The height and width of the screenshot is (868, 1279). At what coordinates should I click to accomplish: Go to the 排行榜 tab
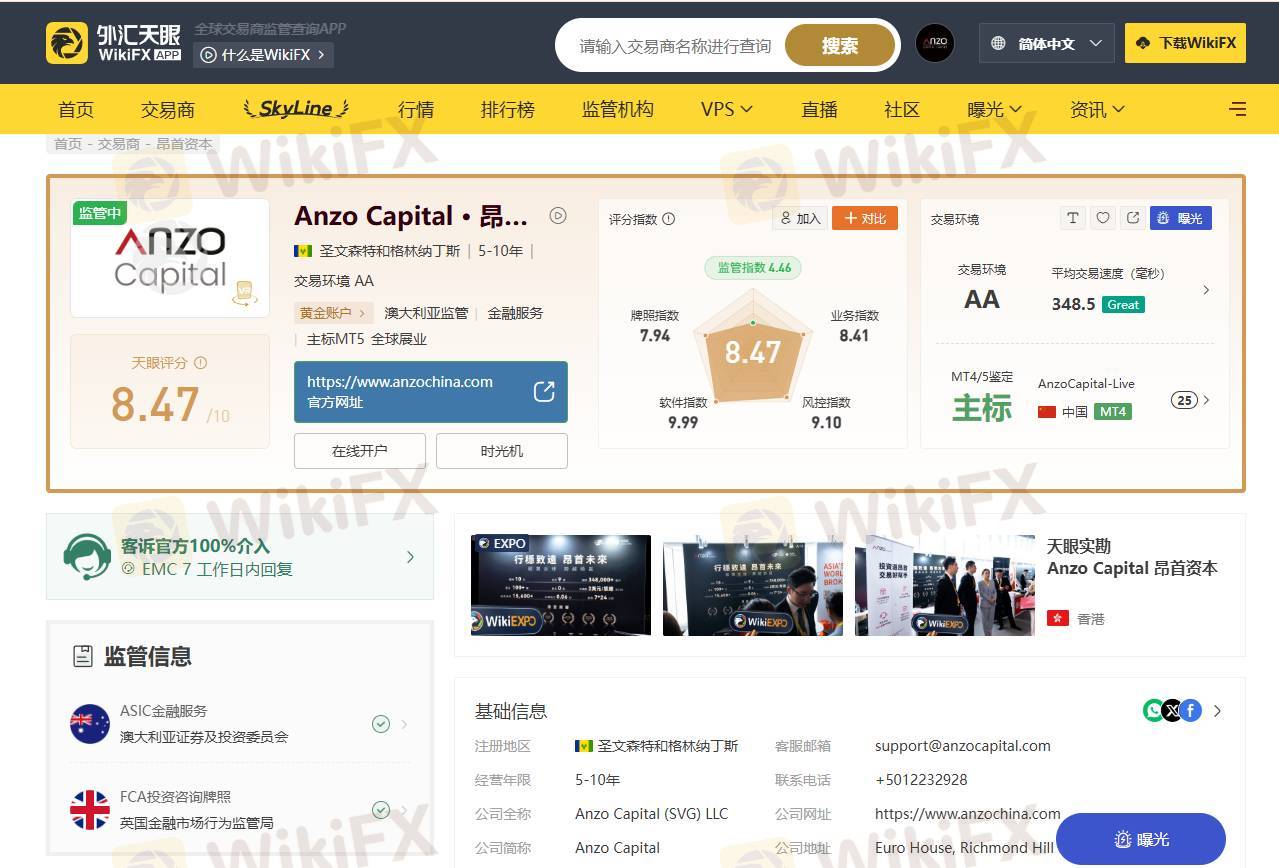508,109
